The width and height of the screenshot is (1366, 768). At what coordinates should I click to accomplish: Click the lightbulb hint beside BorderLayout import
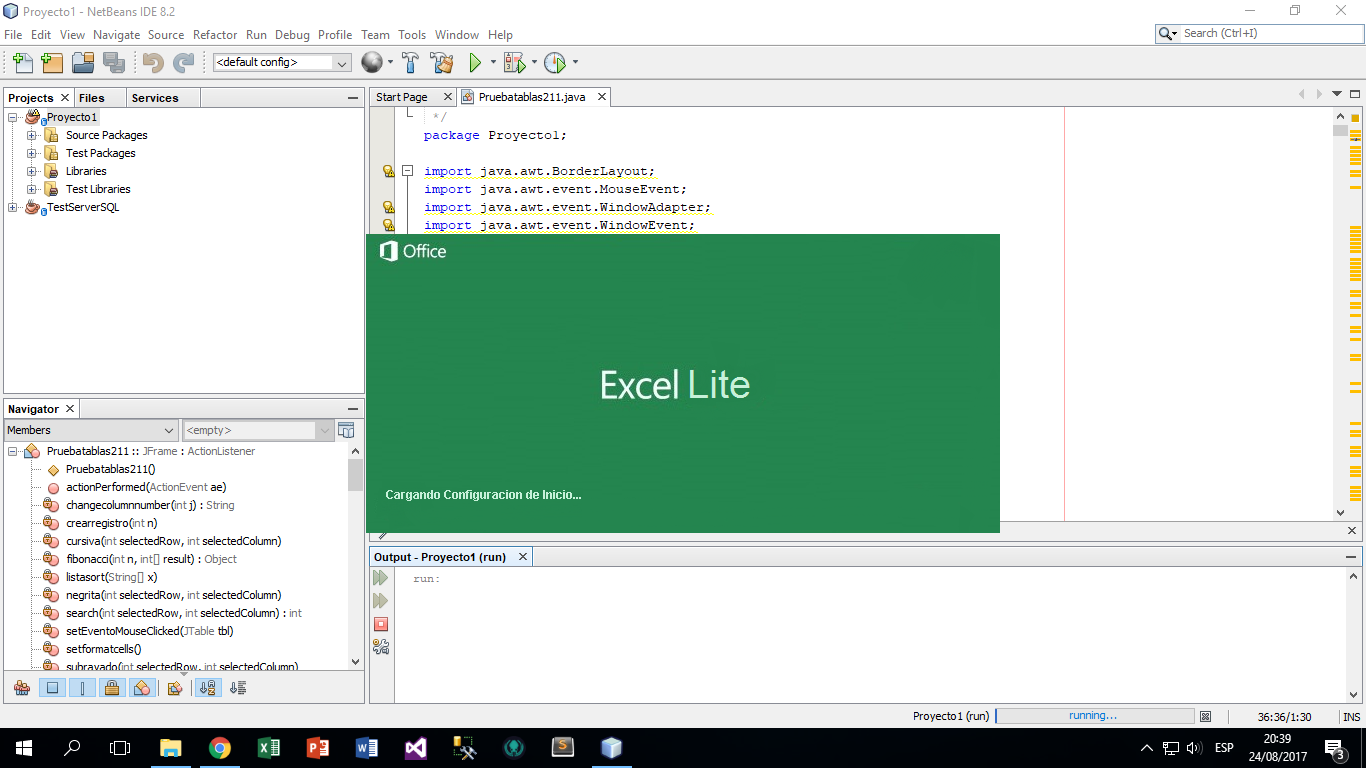tap(389, 171)
